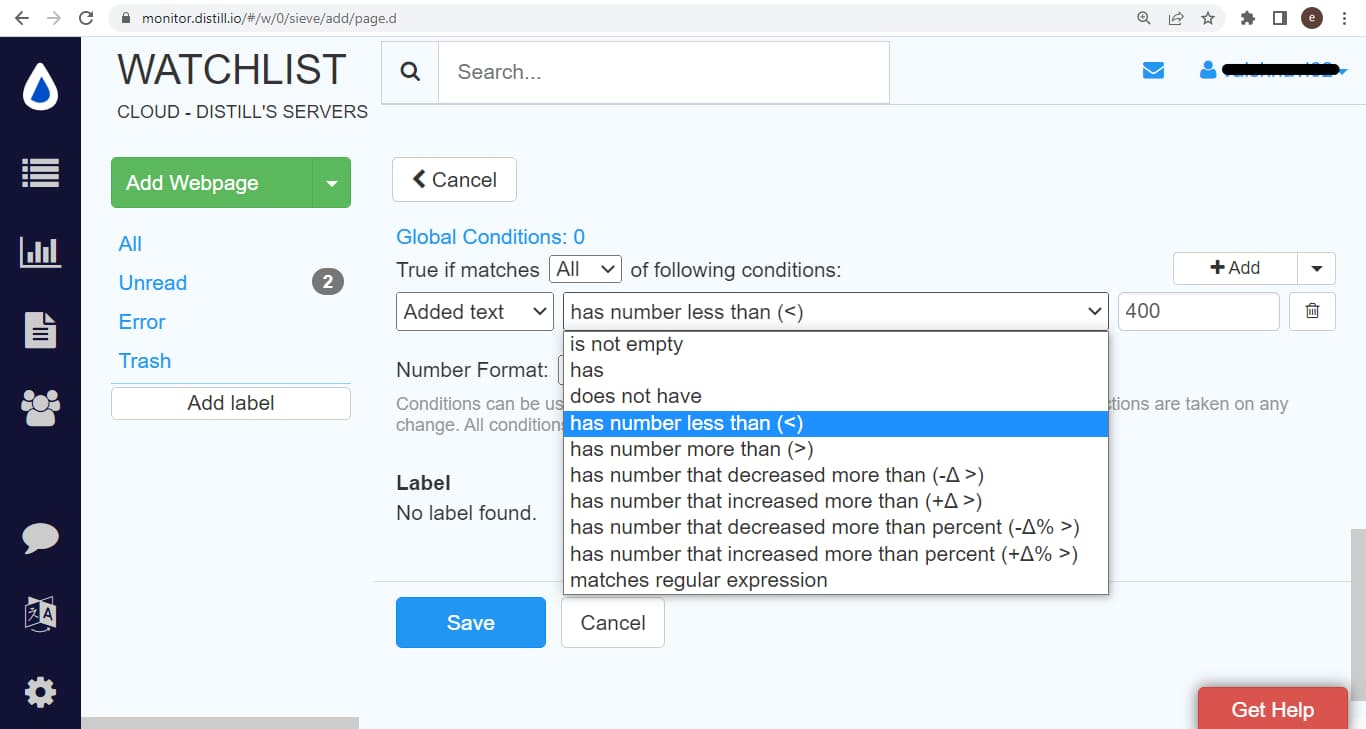The image size is (1366, 729).
Task: Open the chat bubble icon in sidebar
Action: 41,537
